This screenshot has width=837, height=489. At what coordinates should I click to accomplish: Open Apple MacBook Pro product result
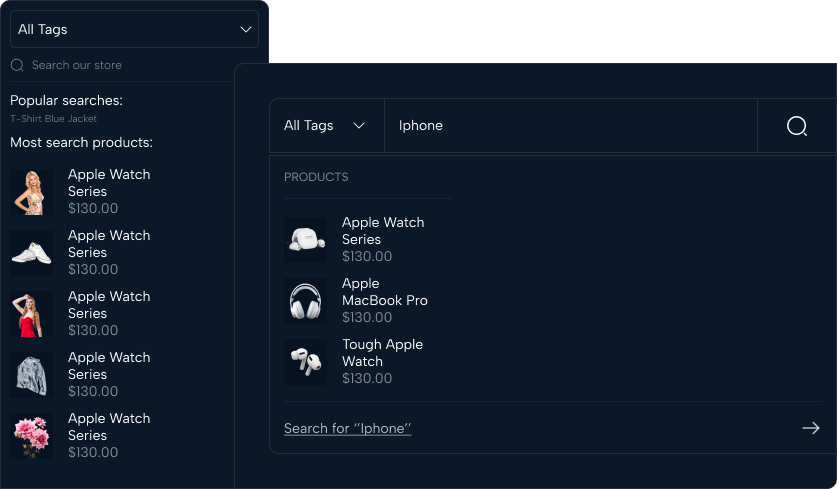(x=384, y=292)
